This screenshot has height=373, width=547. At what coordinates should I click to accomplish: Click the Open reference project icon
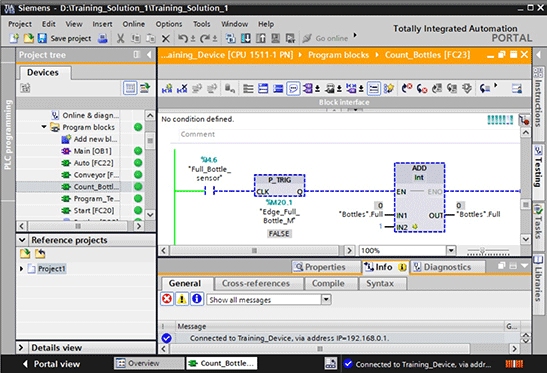[25, 253]
